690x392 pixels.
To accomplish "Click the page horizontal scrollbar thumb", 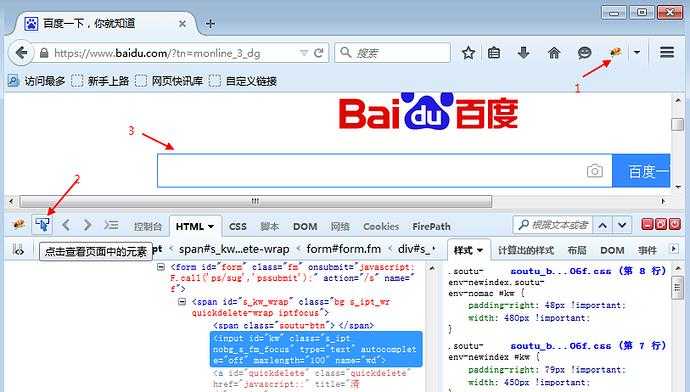I will click(x=255, y=201).
